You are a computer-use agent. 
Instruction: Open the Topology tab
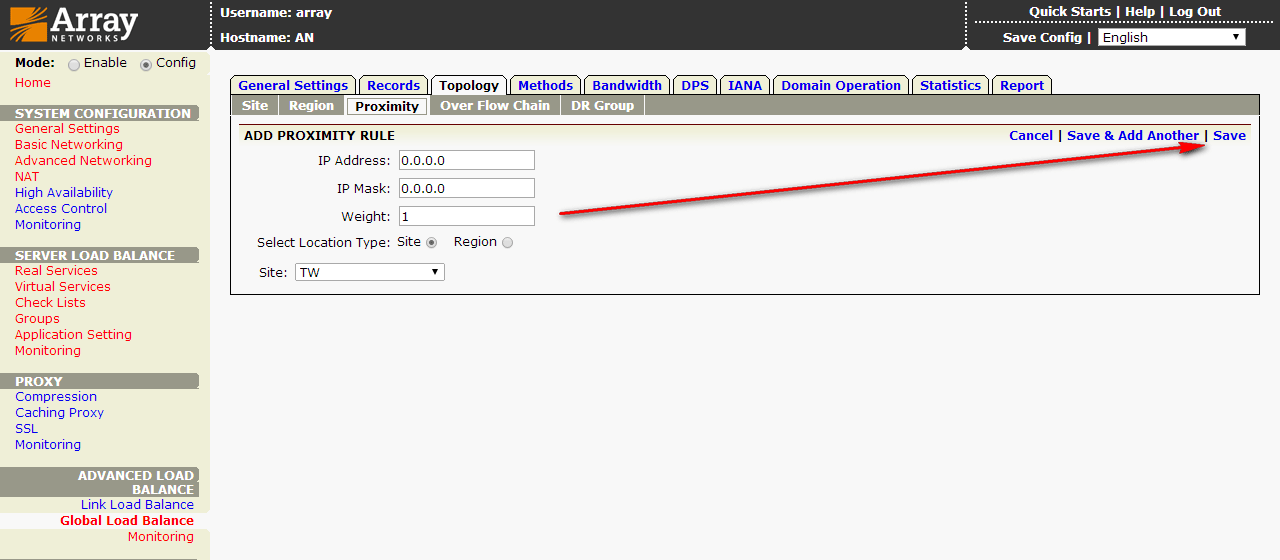(x=468, y=85)
